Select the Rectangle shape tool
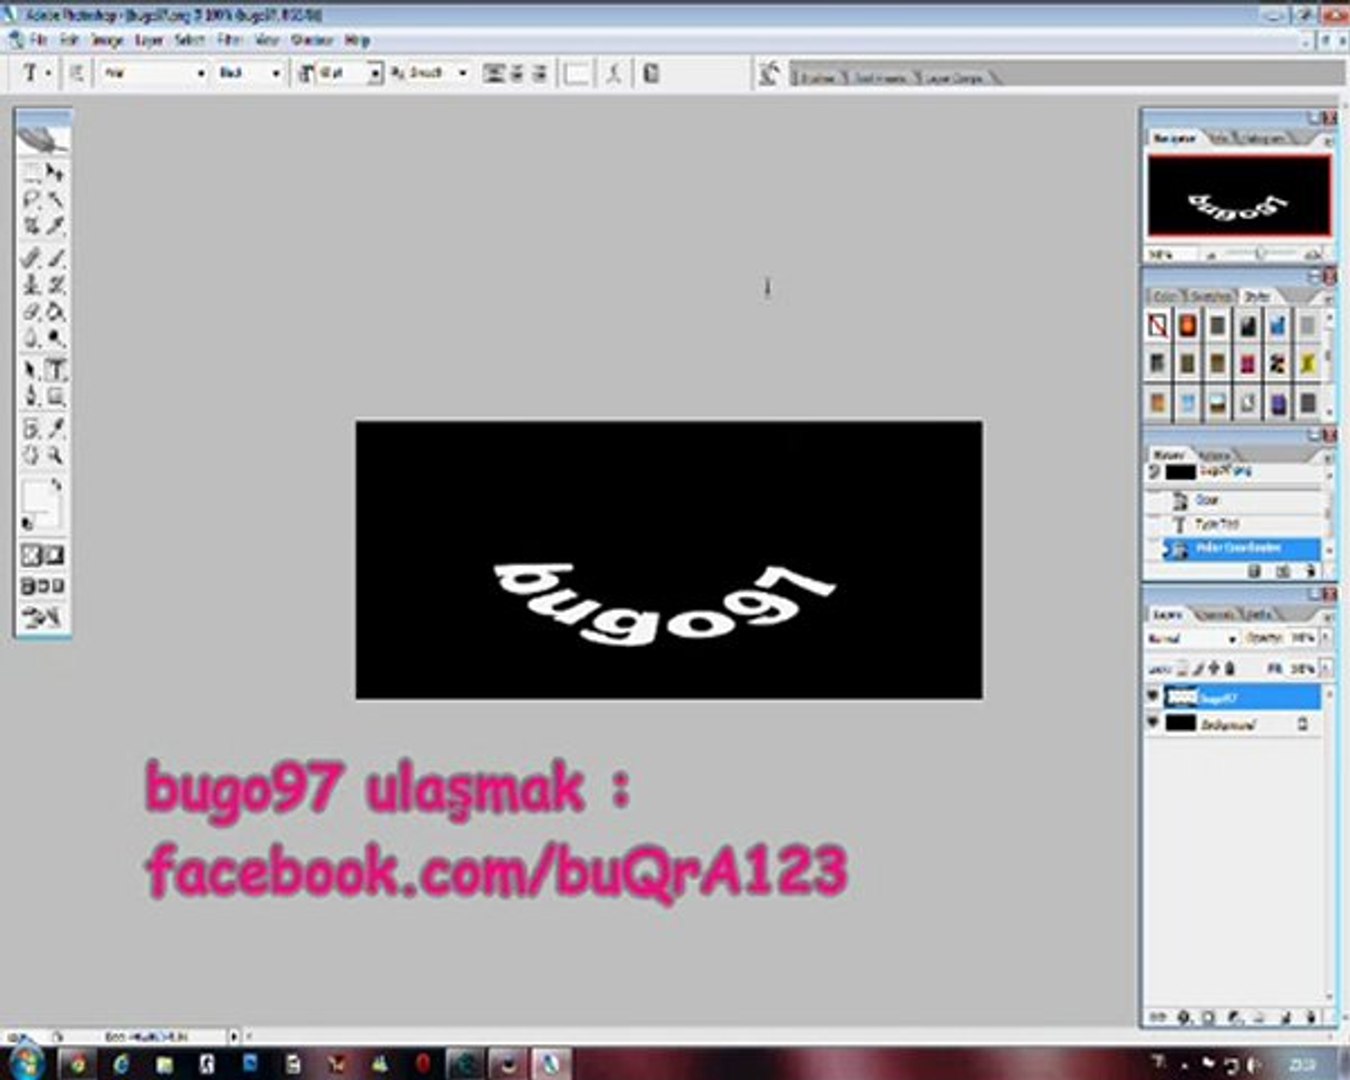The image size is (1350, 1080). (x=56, y=396)
